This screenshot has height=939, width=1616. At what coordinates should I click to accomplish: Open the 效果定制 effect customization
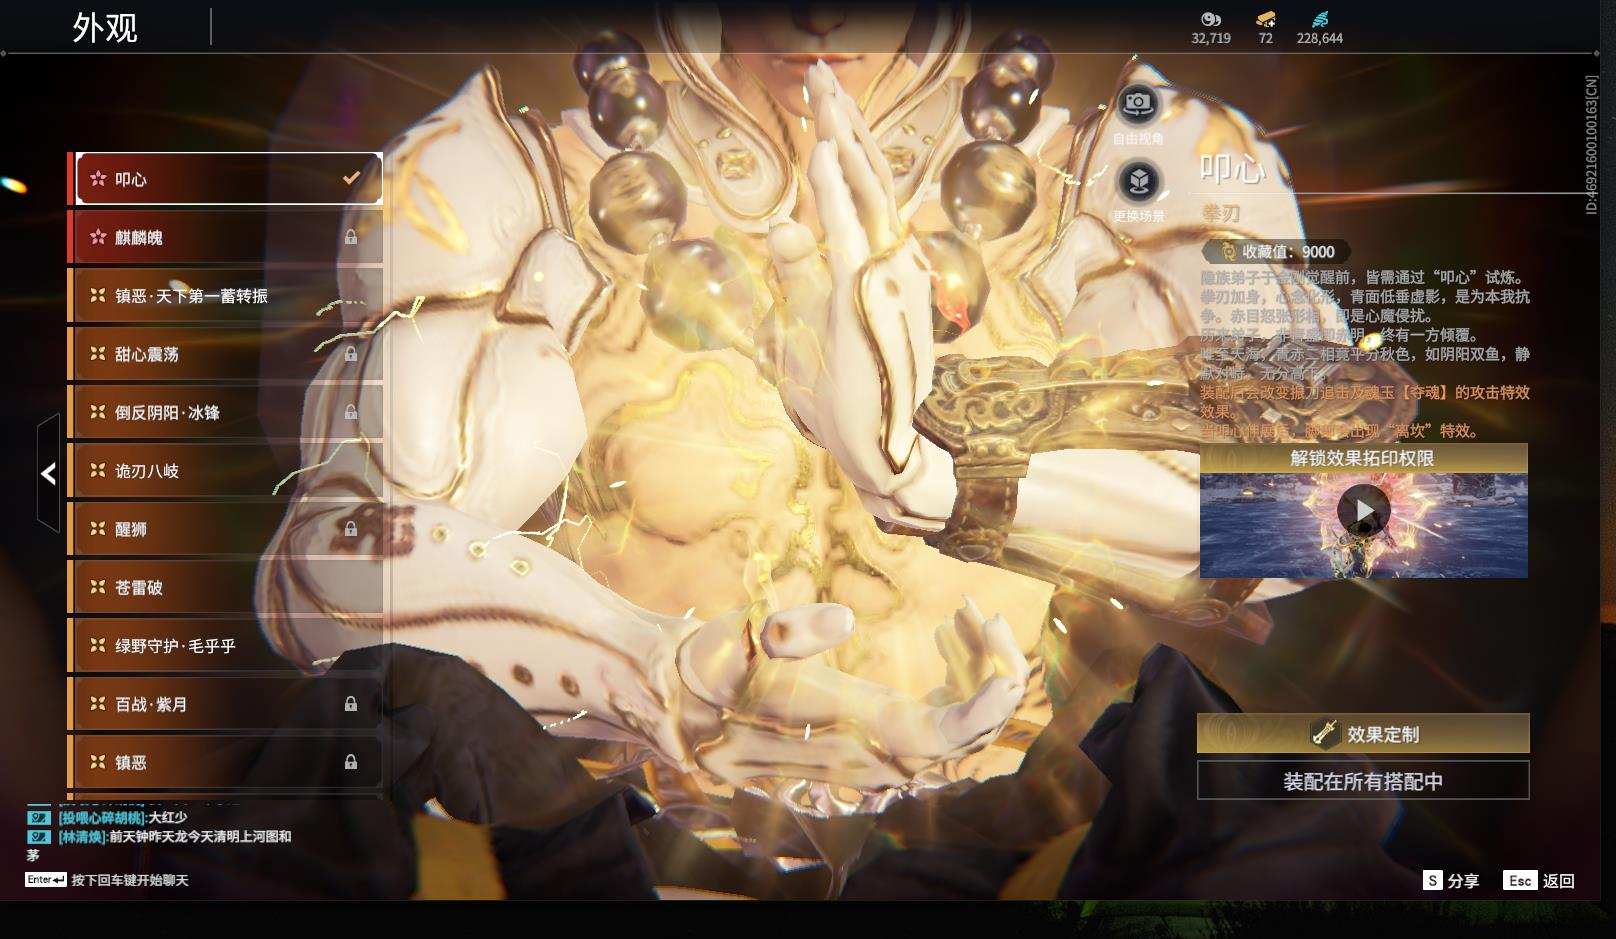[1363, 734]
